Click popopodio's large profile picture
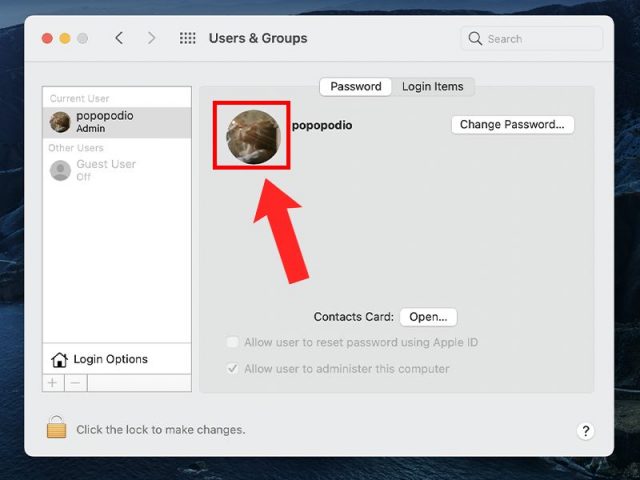This screenshot has height=480, width=640. (253, 136)
